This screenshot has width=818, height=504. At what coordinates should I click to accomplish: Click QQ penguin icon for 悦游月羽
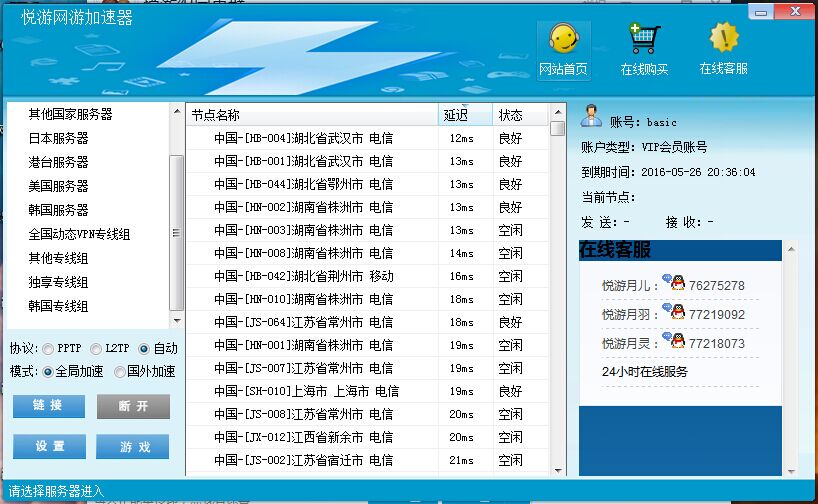(x=678, y=313)
